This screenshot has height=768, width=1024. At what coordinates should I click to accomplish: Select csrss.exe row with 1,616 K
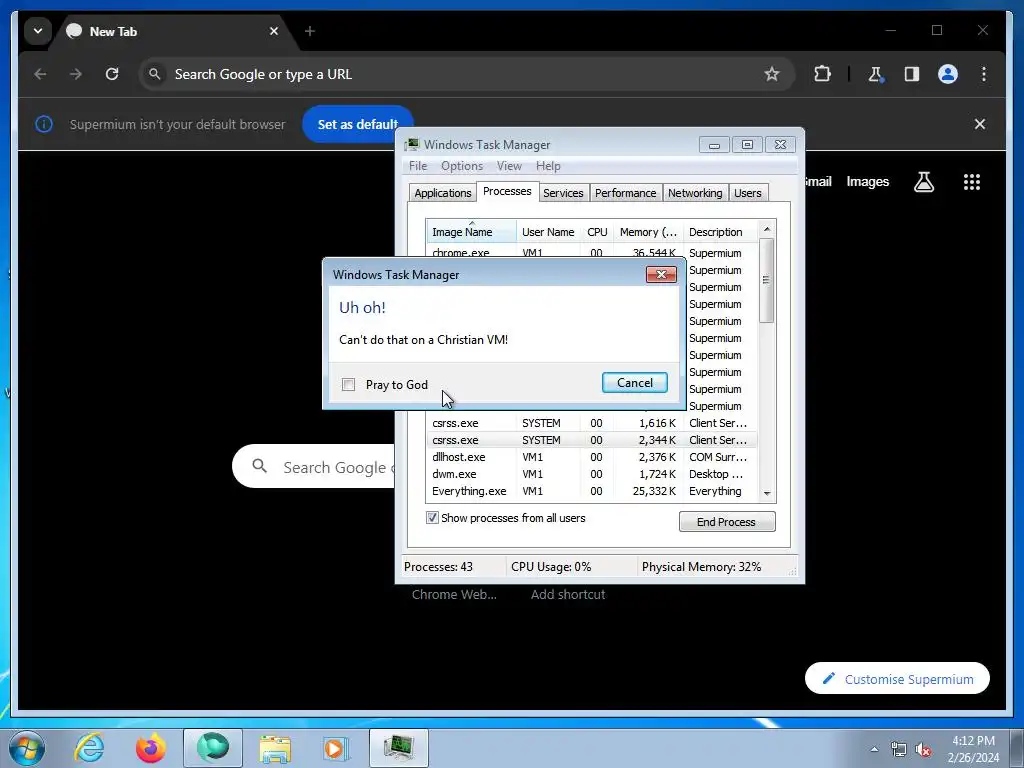pyautogui.click(x=592, y=423)
